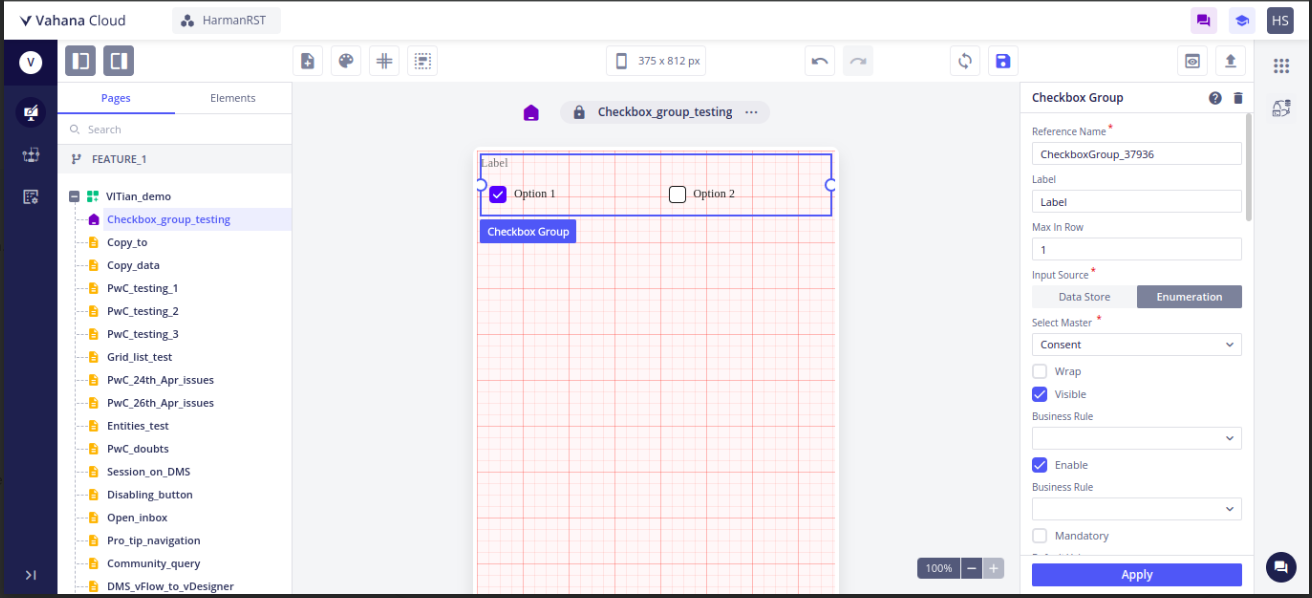Open the theme palette icon
Screen dimensions: 1312x598
click(346, 61)
